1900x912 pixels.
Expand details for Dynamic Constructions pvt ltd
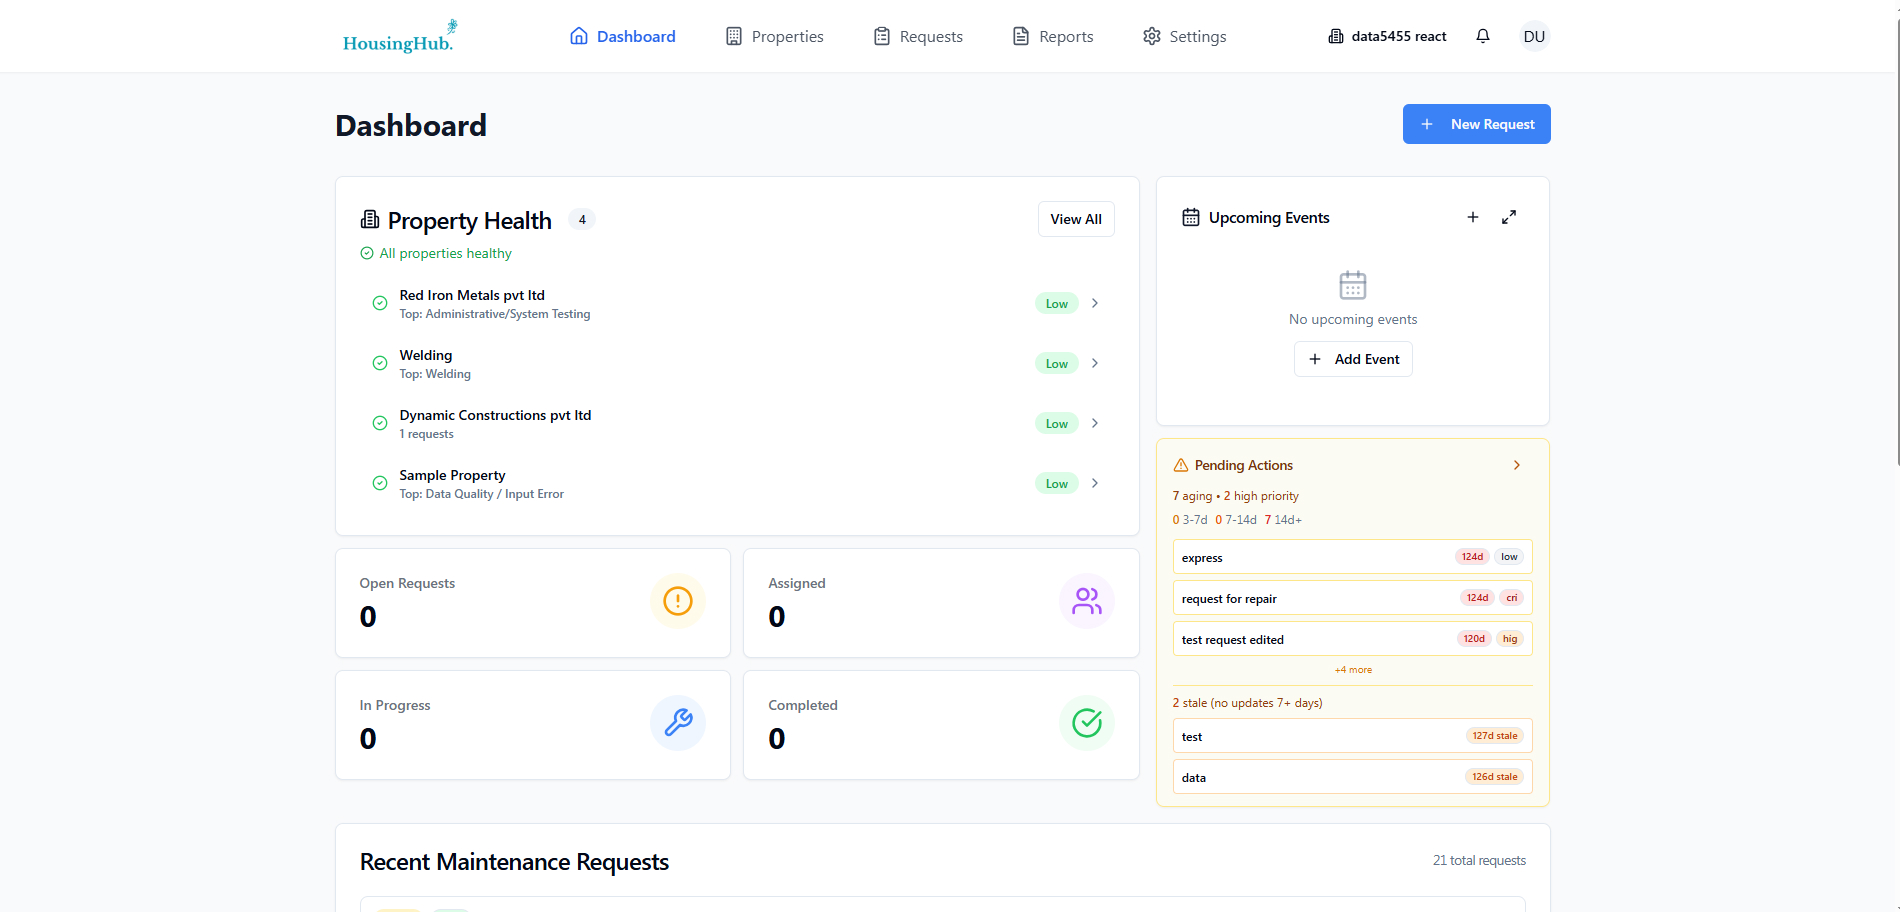click(1095, 422)
